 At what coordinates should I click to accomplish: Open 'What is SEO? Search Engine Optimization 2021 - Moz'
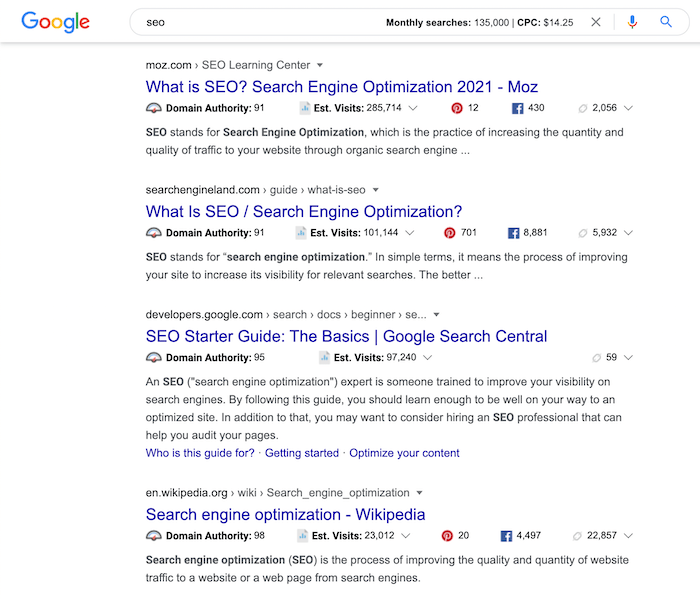(342, 87)
